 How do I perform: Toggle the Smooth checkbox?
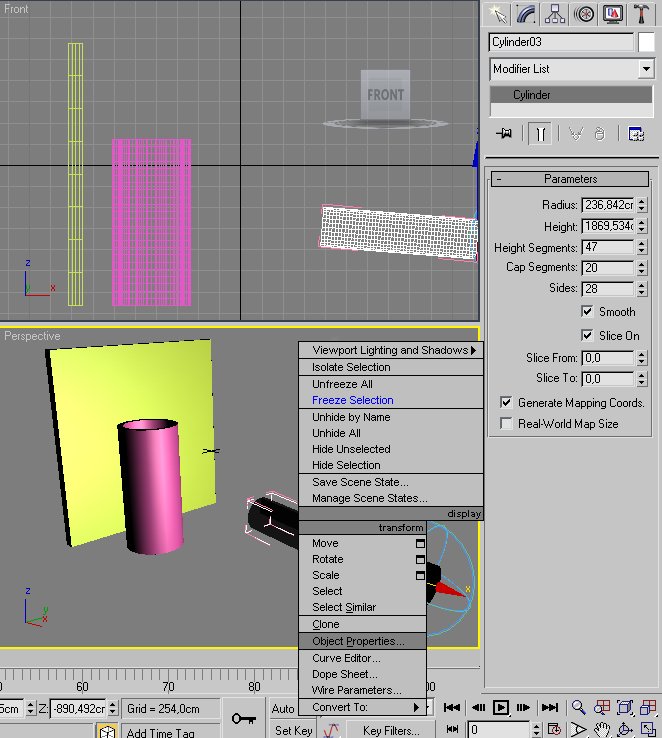(x=587, y=311)
